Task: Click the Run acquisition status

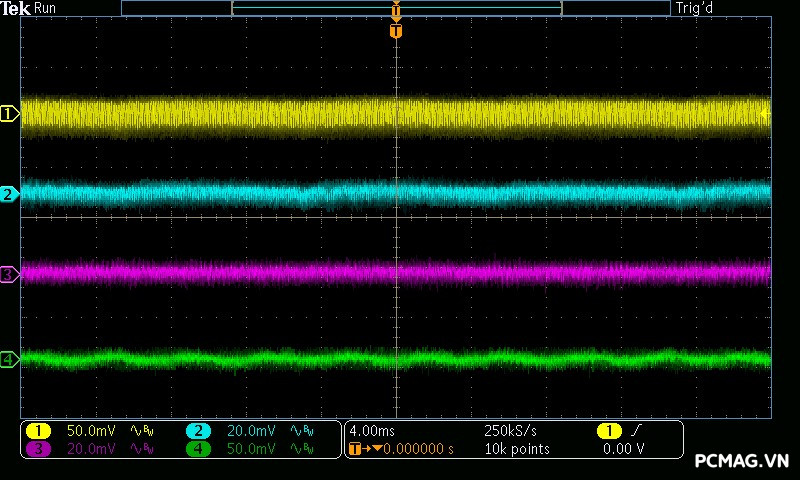Action: pyautogui.click(x=46, y=8)
